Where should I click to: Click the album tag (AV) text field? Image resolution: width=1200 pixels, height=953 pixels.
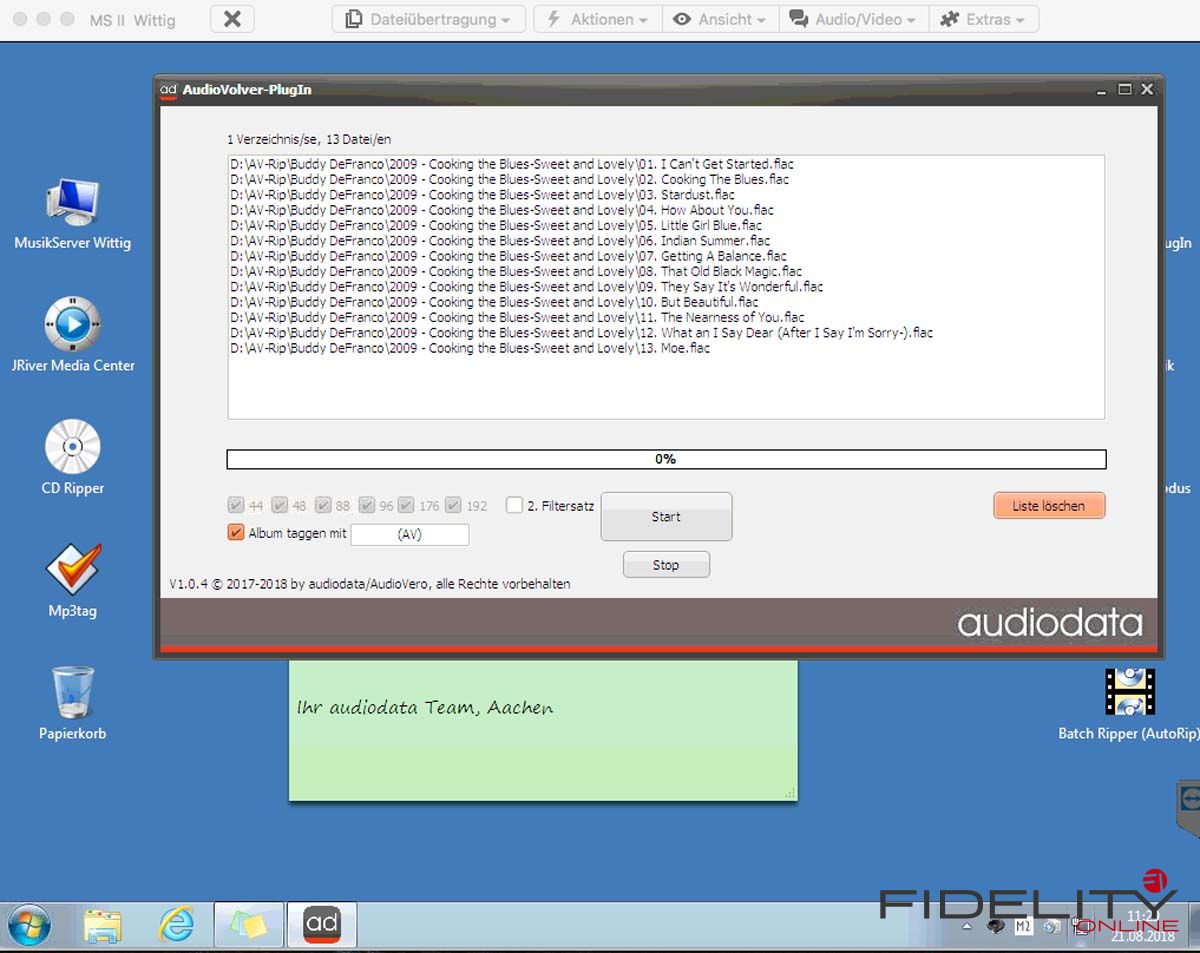tap(409, 535)
